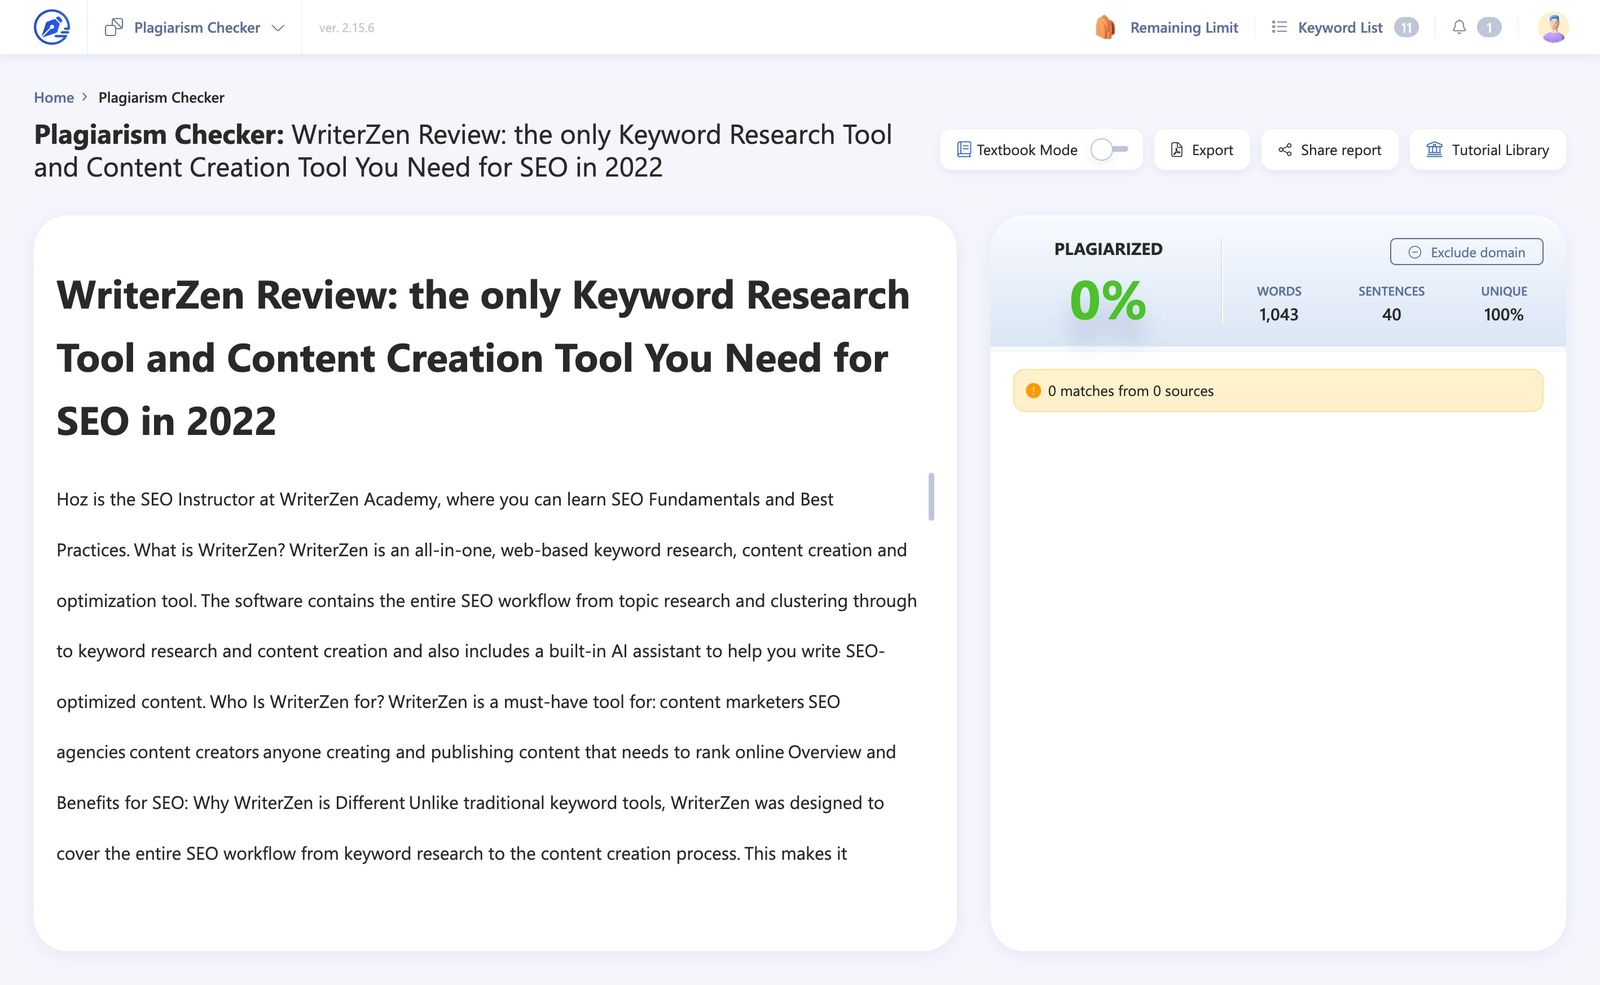Click the Tutorial Library building icon
The width and height of the screenshot is (1600, 985).
point(1434,149)
